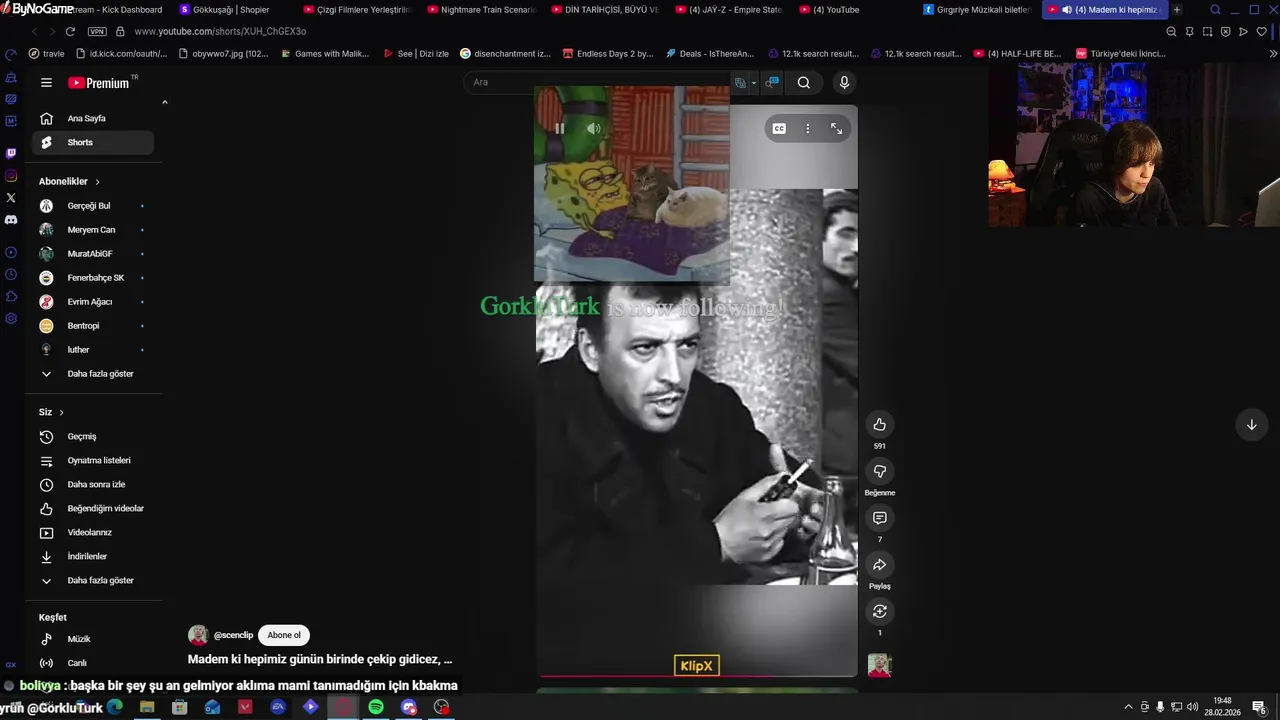Click the YouTube address bar URL
Viewport: 1280px width, 720px height.
coord(220,31)
